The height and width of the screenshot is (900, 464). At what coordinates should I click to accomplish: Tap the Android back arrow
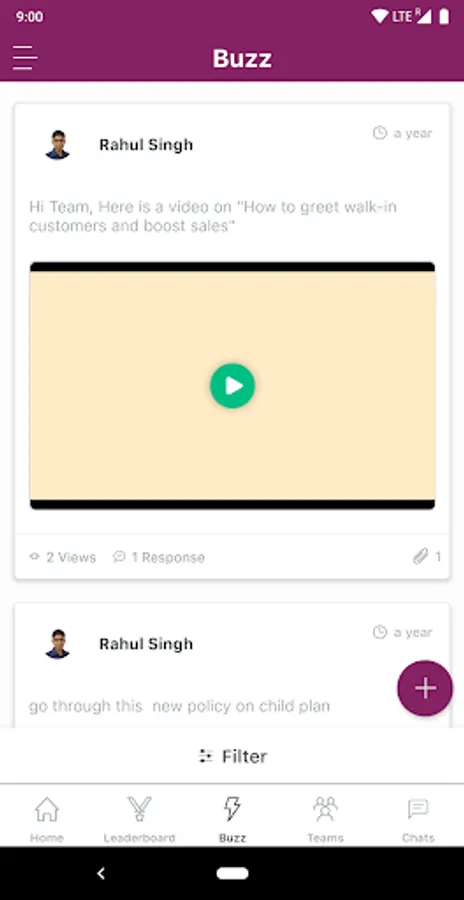tap(101, 874)
